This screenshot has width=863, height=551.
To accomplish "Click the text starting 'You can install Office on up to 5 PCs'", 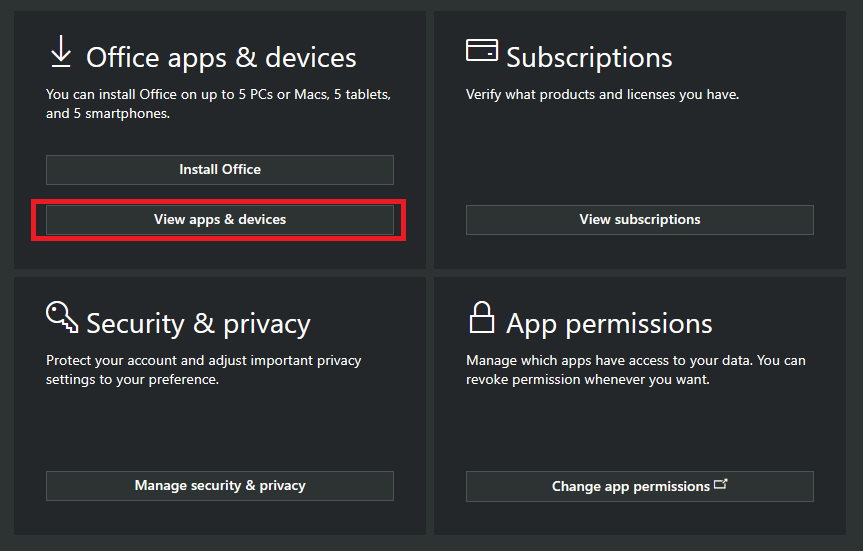I will [x=219, y=104].
